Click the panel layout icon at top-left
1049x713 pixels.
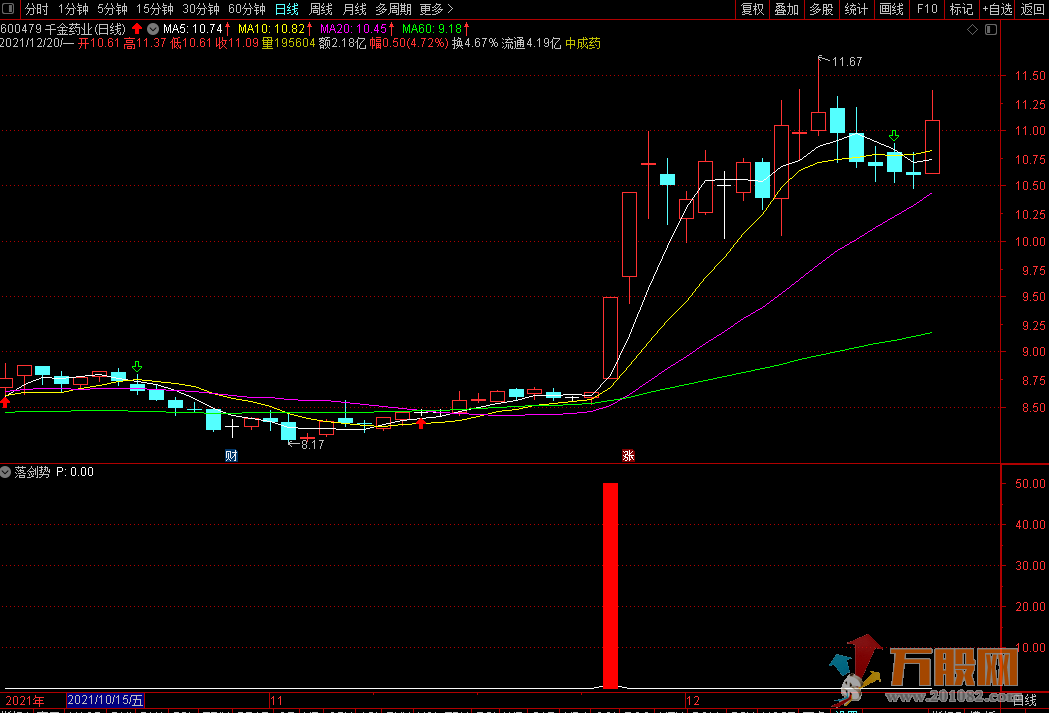(x=10, y=9)
